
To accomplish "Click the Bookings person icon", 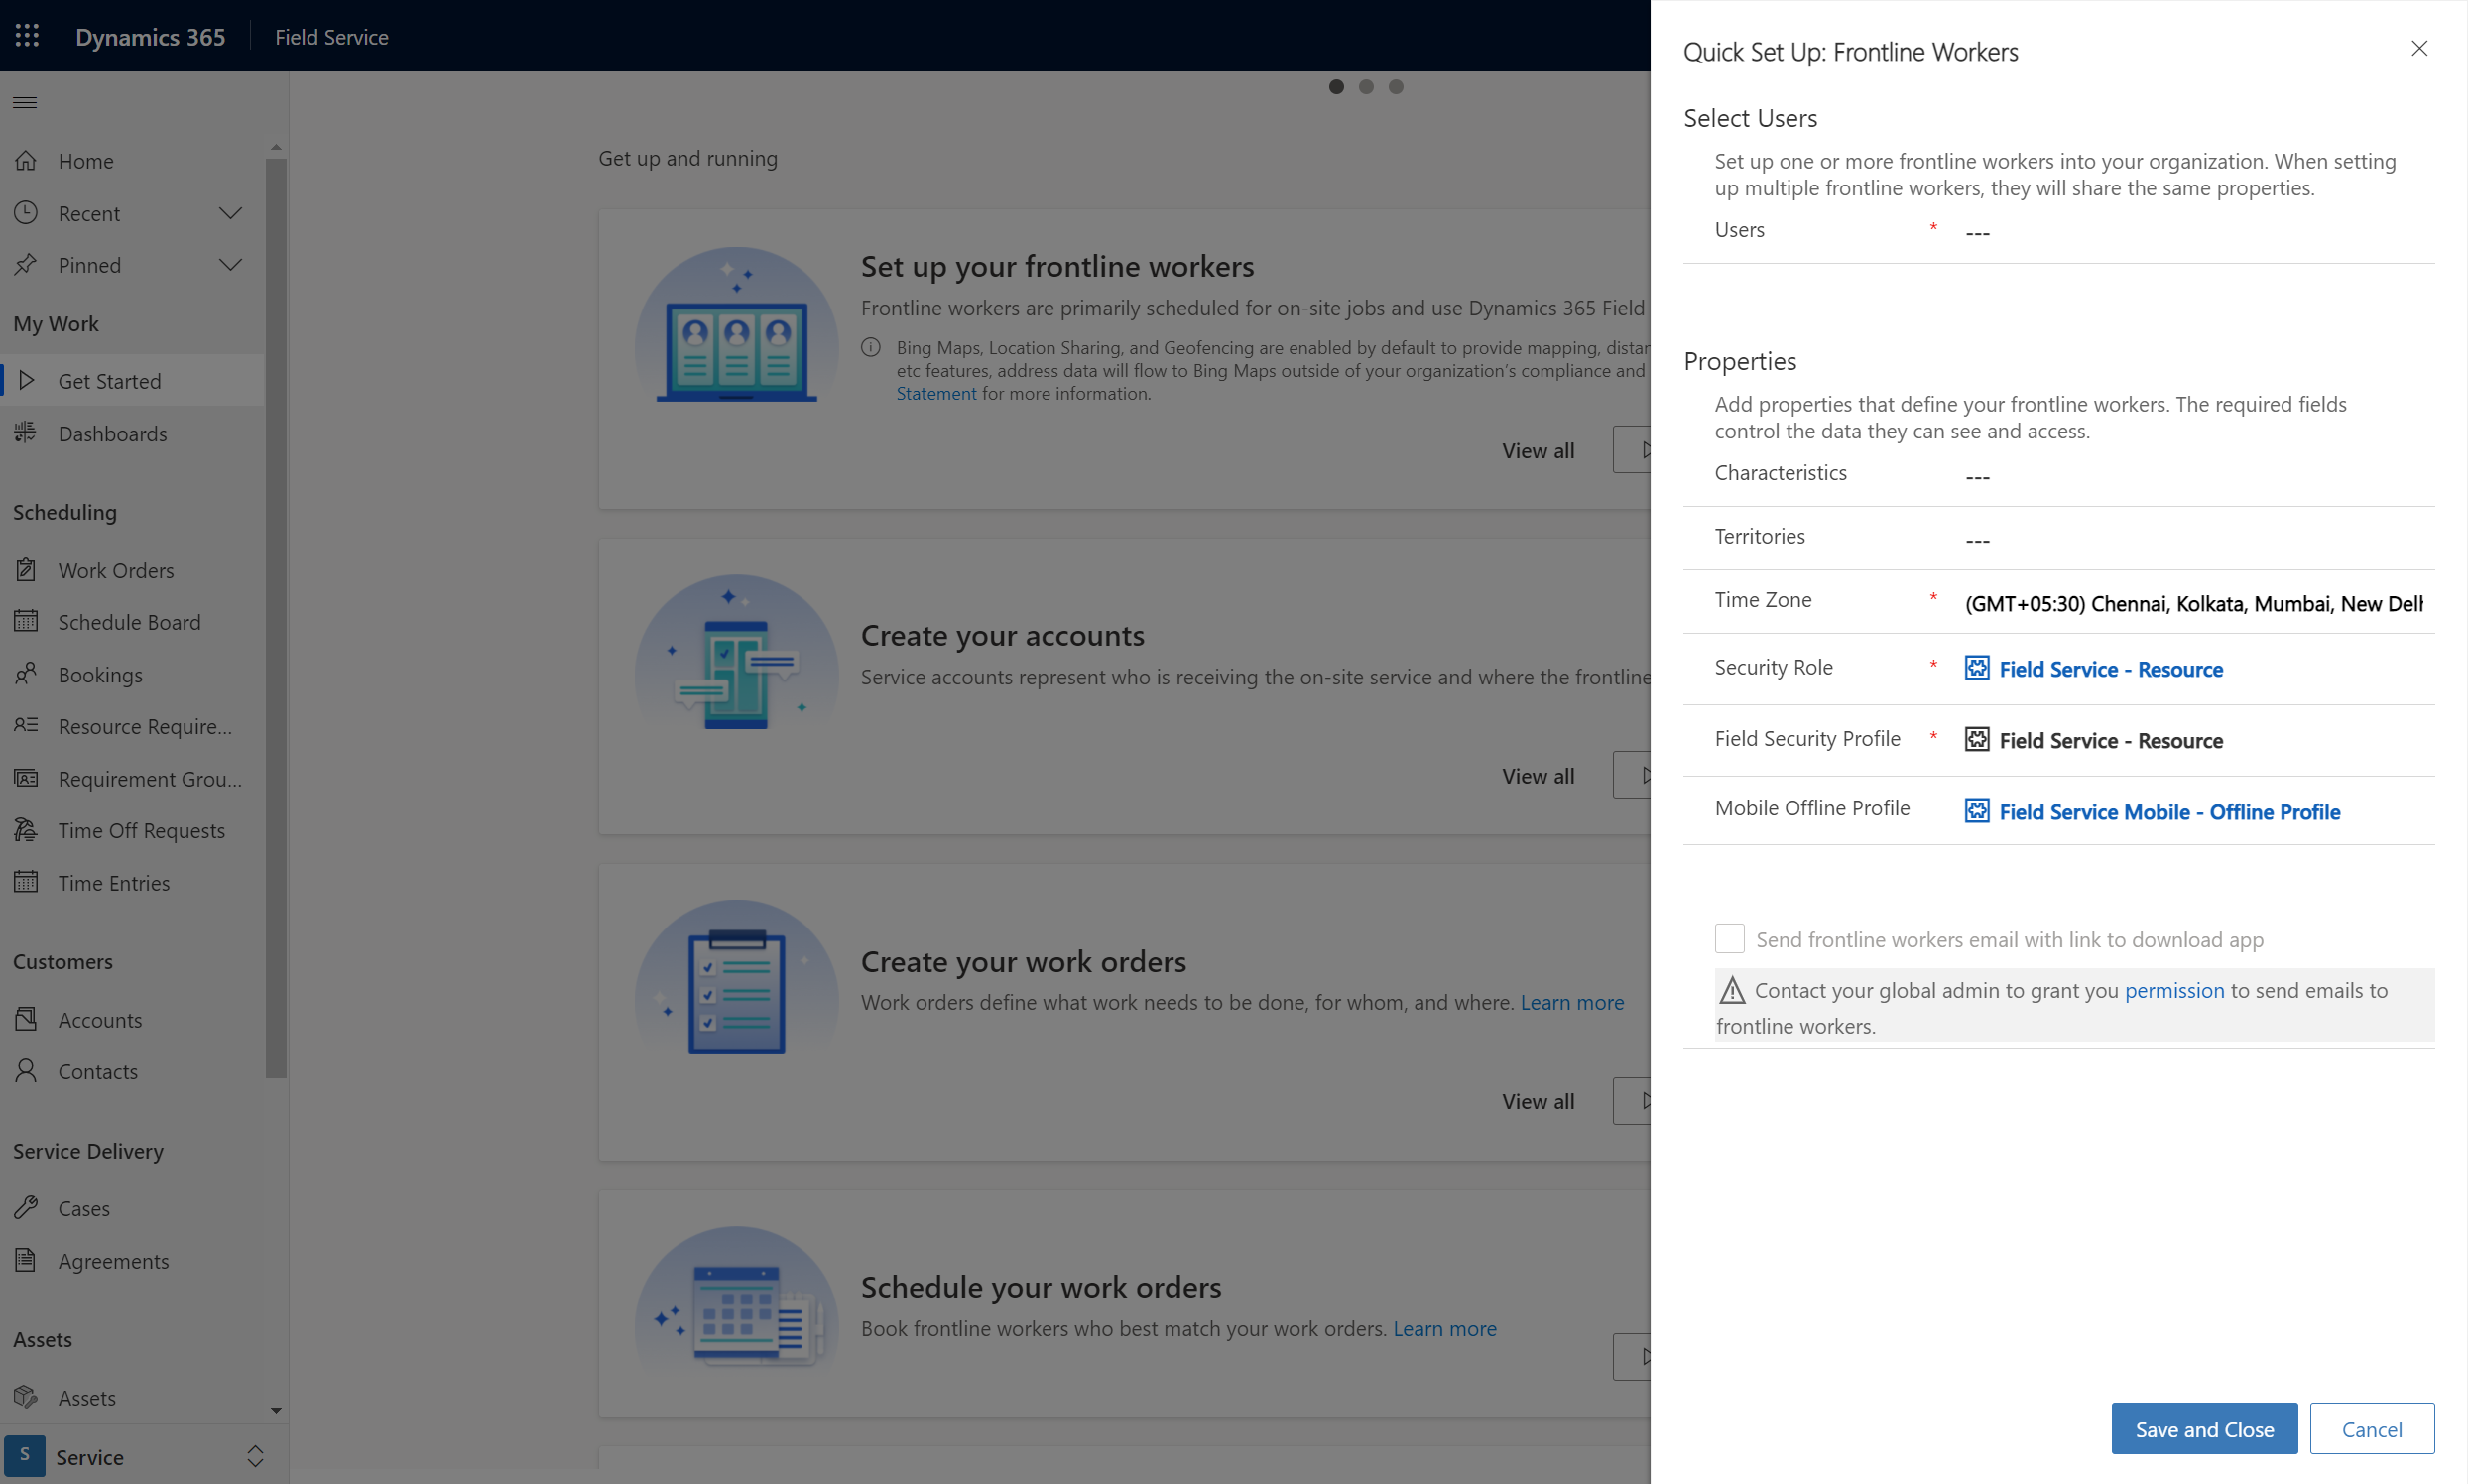I will [x=26, y=673].
